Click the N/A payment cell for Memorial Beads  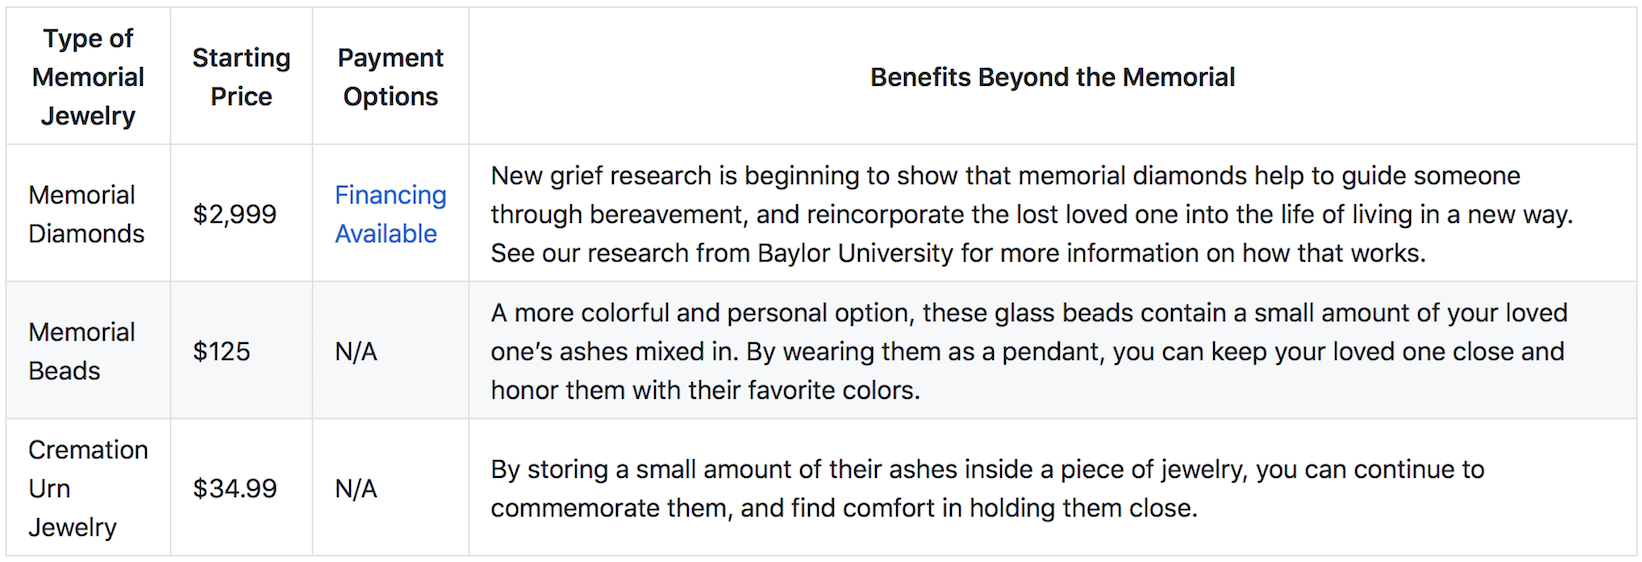pyautogui.click(x=356, y=351)
